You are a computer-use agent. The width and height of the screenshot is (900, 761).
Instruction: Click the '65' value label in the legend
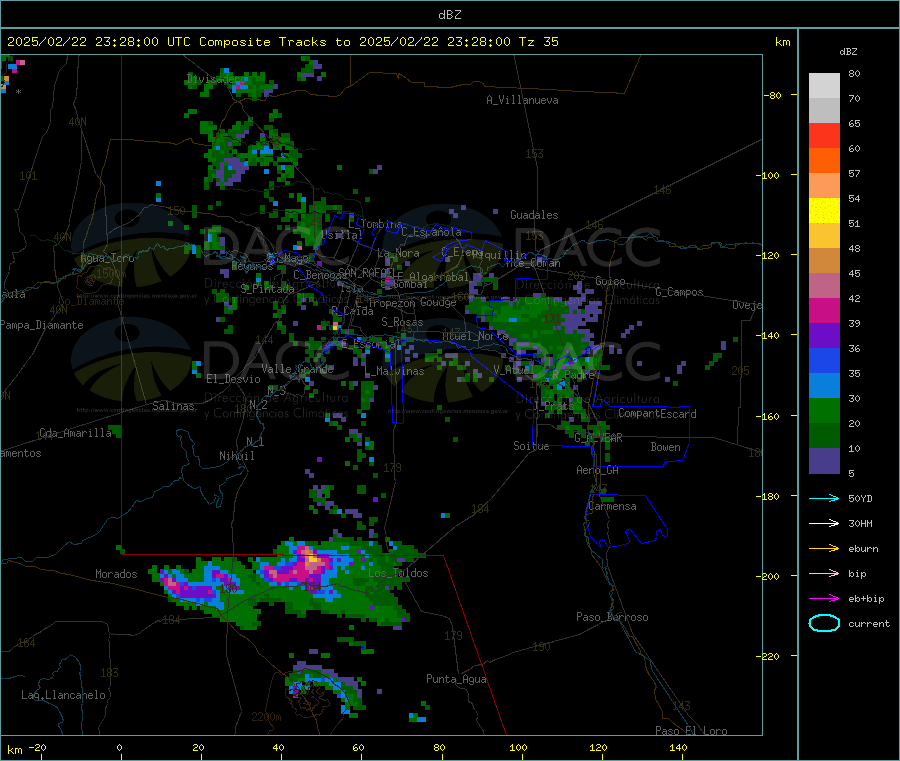click(x=854, y=123)
